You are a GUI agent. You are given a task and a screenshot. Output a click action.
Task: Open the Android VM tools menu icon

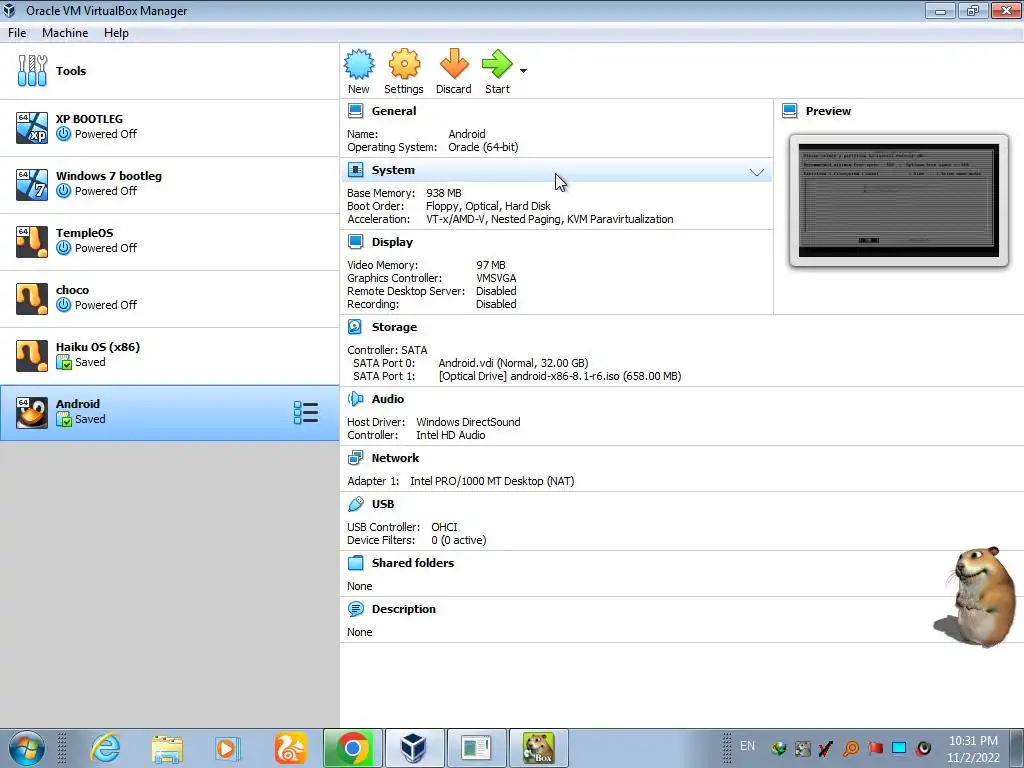point(306,413)
